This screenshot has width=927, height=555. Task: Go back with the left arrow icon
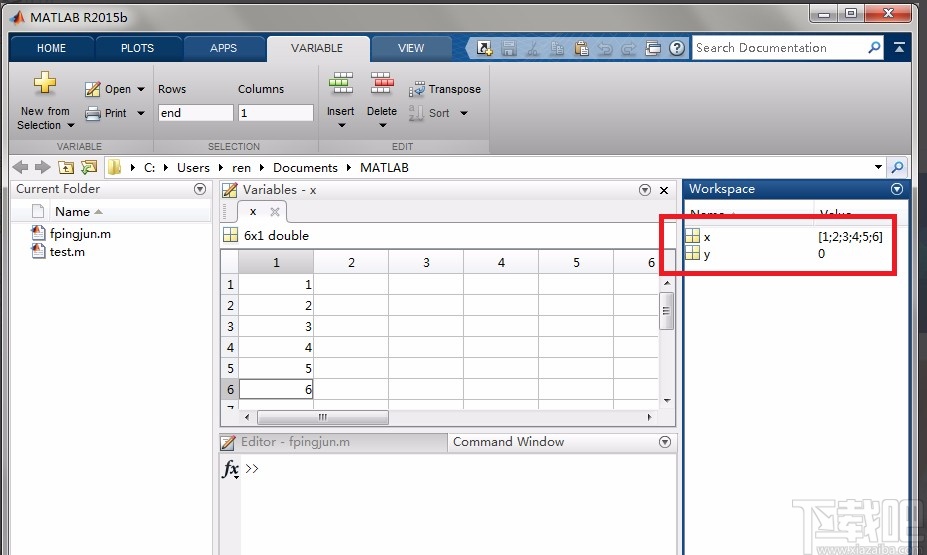(x=20, y=167)
